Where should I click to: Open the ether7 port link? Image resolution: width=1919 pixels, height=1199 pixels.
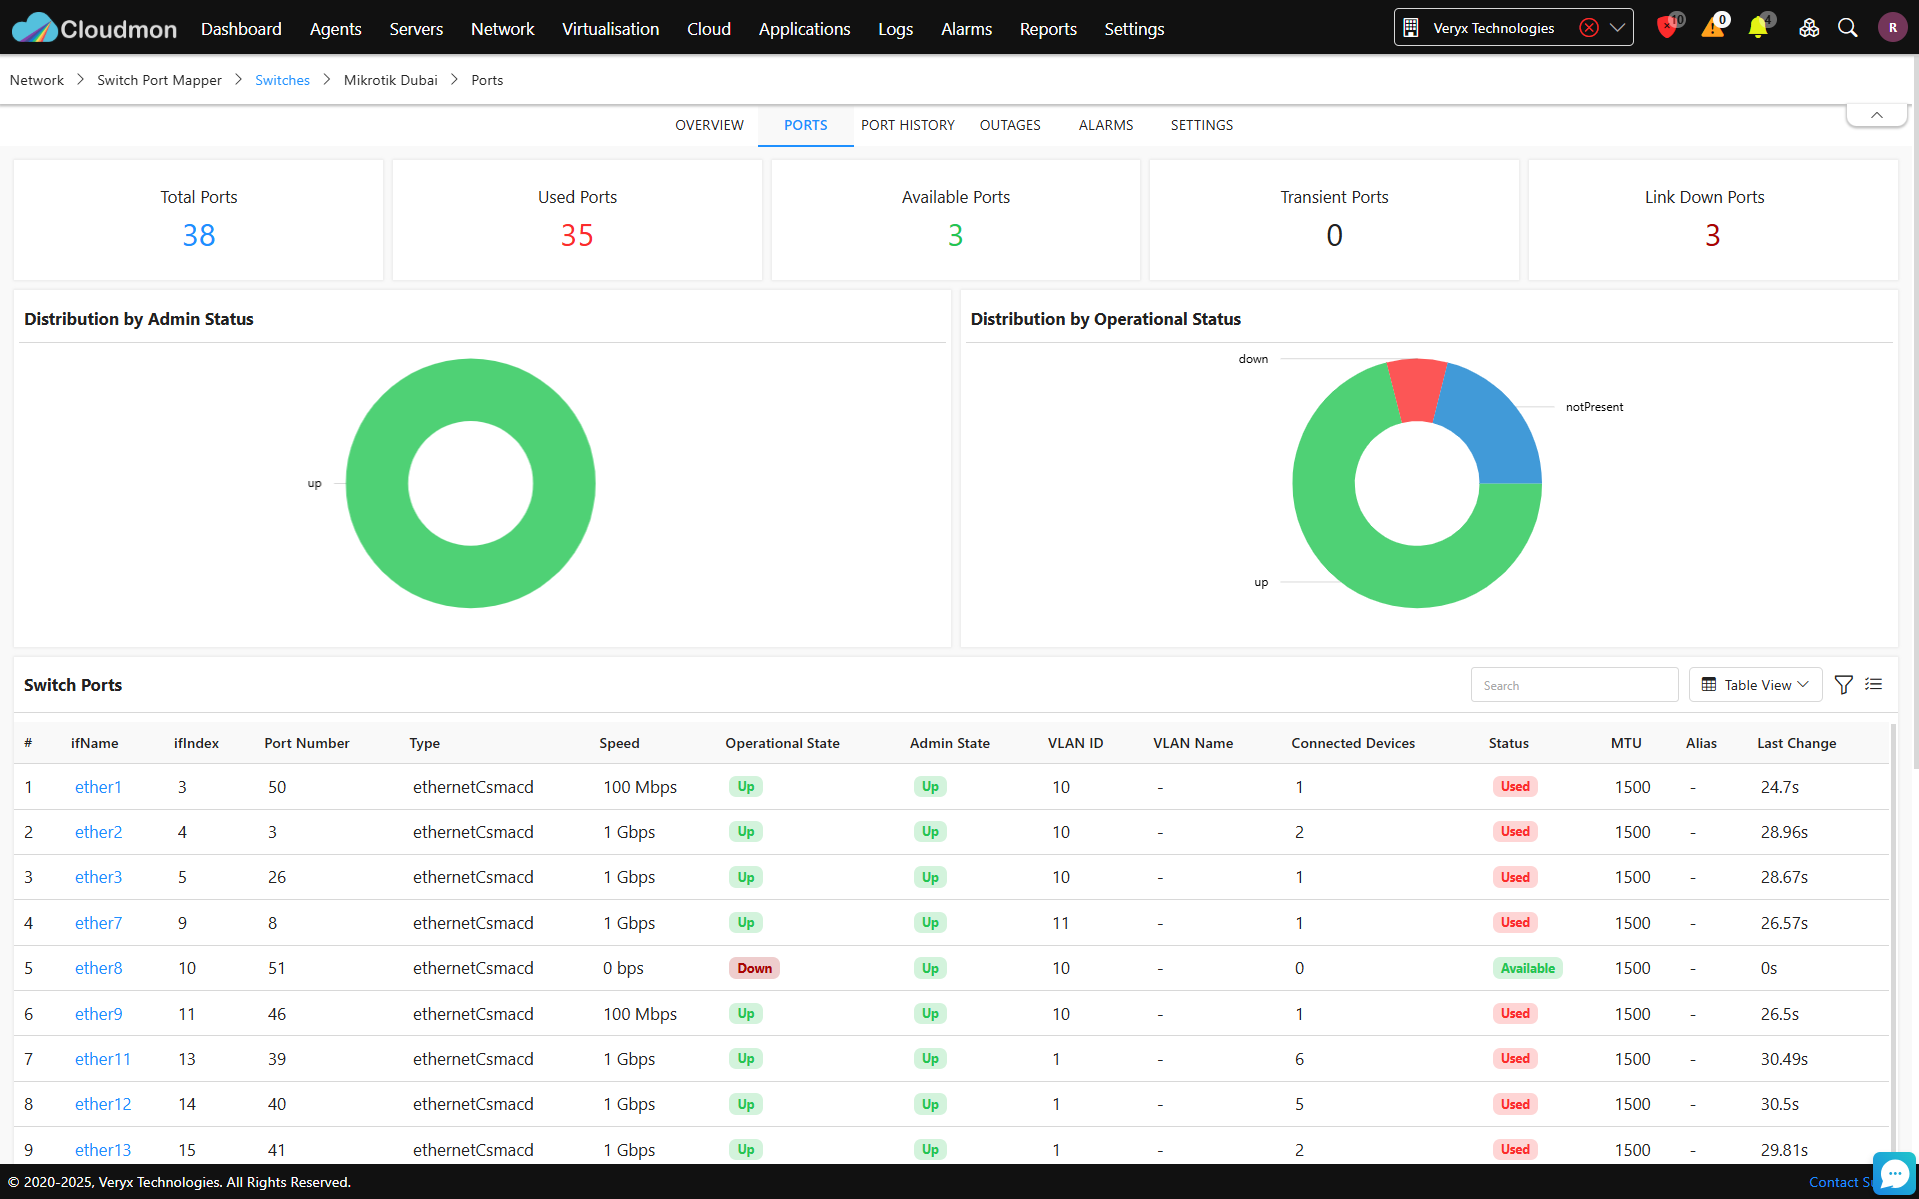[x=98, y=923]
